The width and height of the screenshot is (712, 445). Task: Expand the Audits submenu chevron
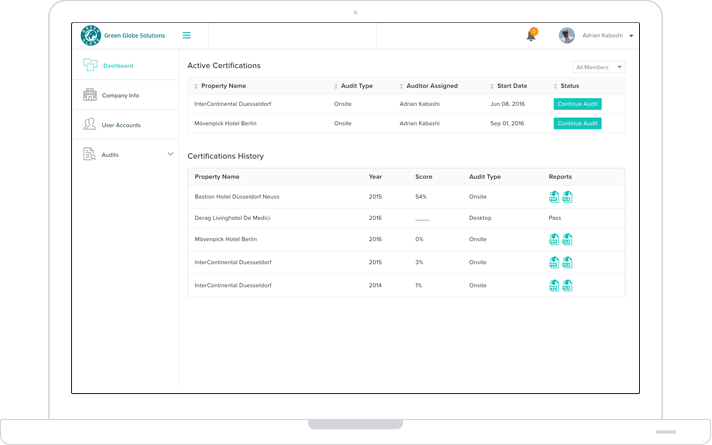(x=170, y=154)
